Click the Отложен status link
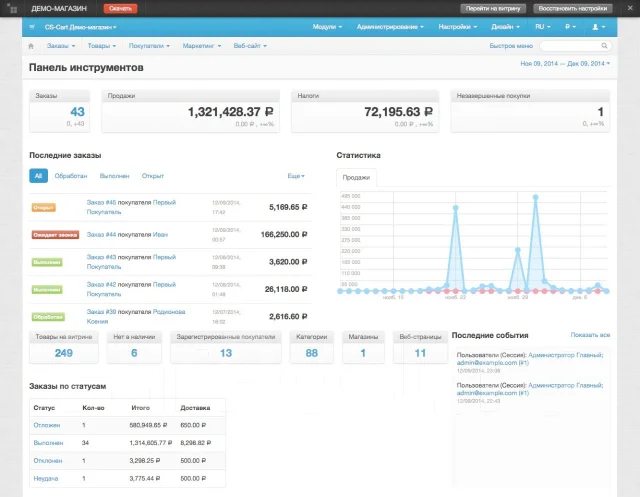This screenshot has height=497, width=640. pos(47,425)
